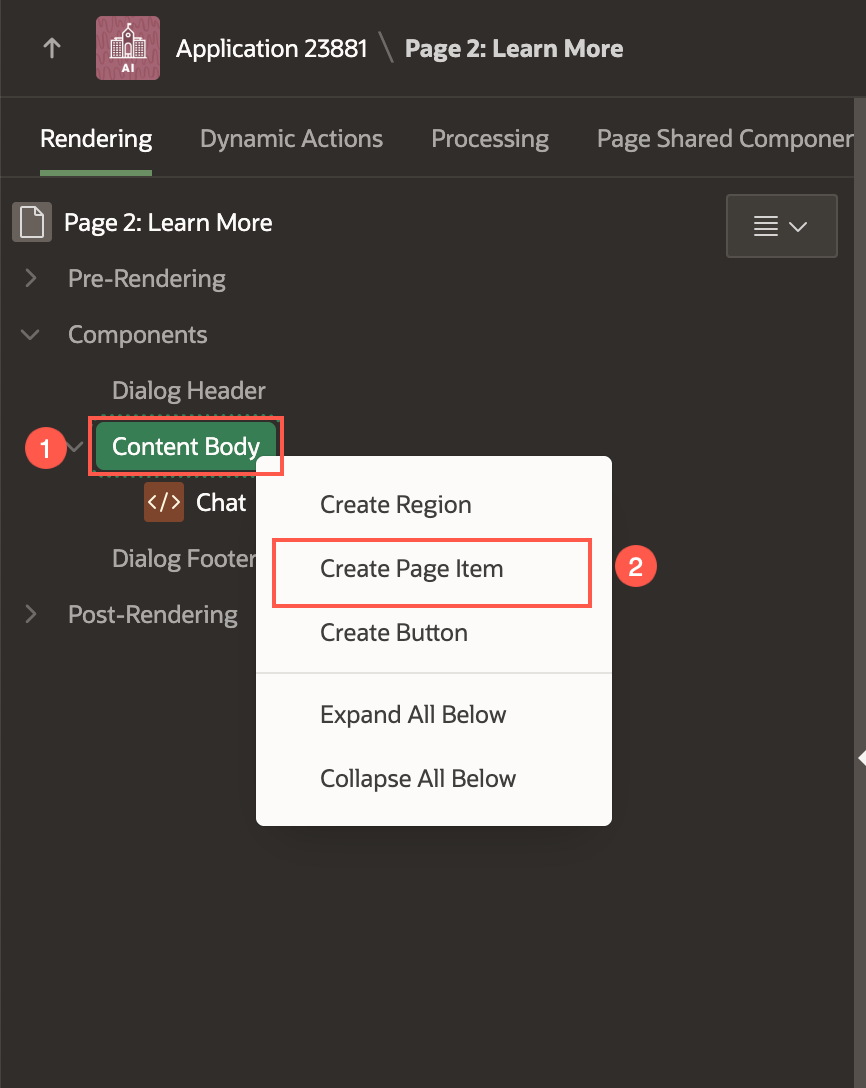Expand the Post-Rendering node
The width and height of the screenshot is (866, 1088).
[x=31, y=614]
